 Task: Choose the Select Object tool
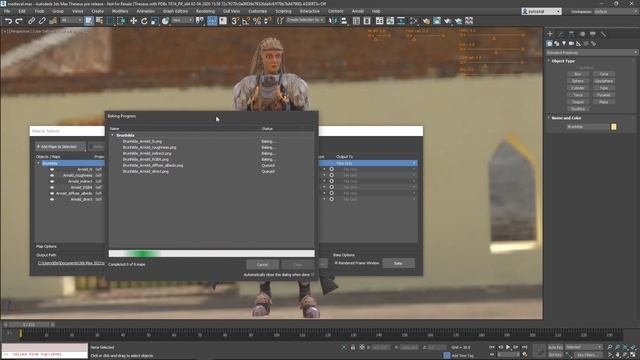click(x=89, y=20)
